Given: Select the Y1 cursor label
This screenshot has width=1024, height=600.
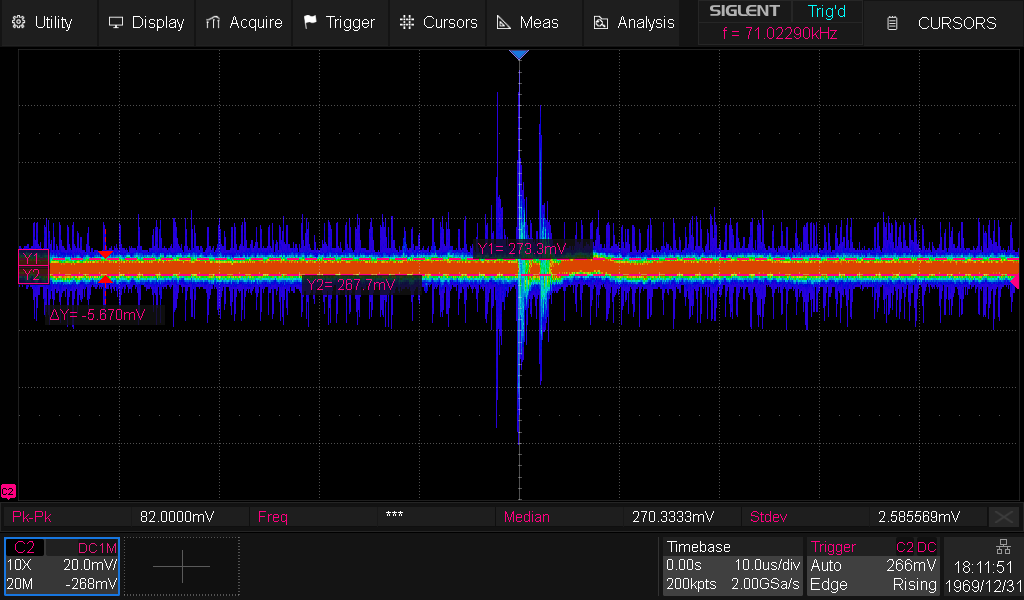Looking at the screenshot, I should tap(31, 258).
